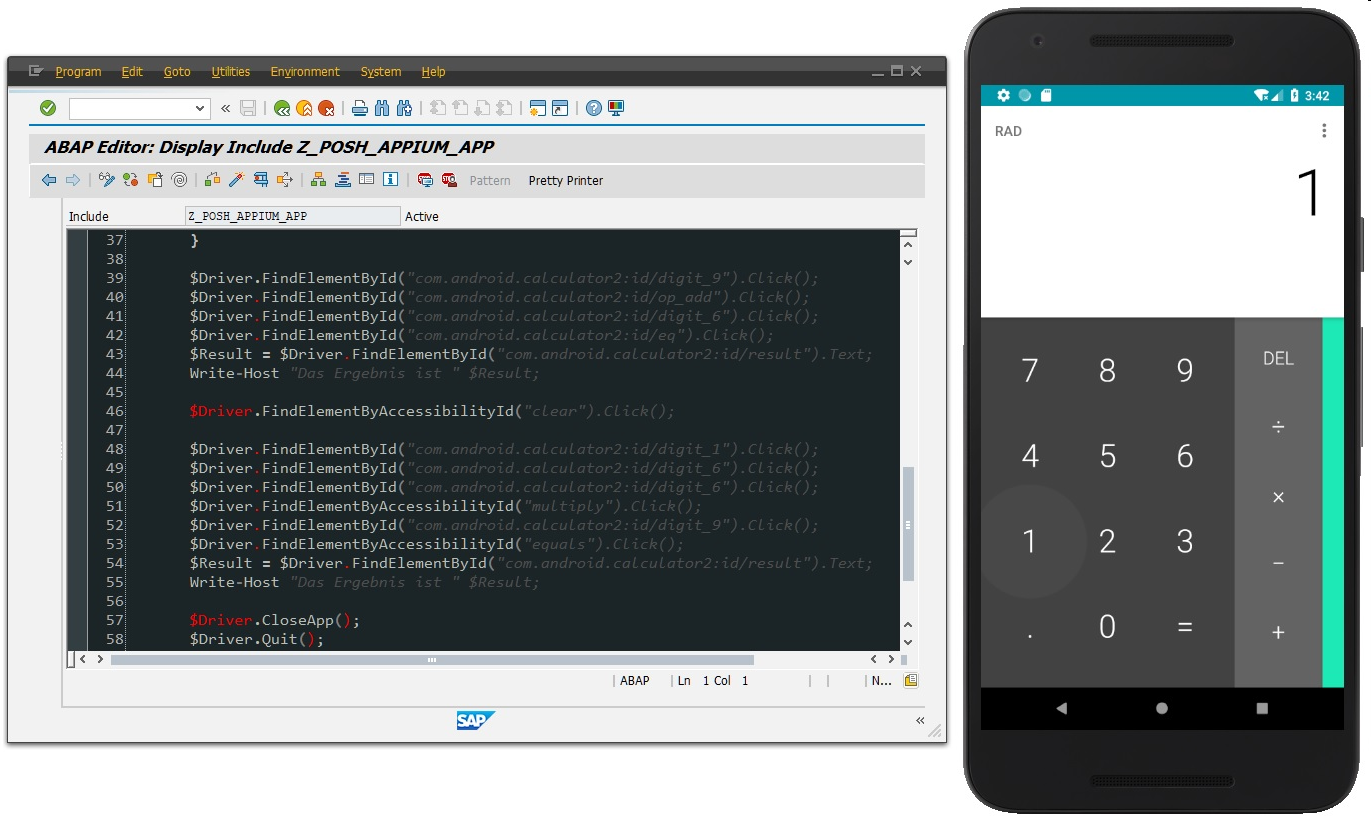Screen dimensions: 1371x819
Task: Open the Program menu
Action: 78,72
